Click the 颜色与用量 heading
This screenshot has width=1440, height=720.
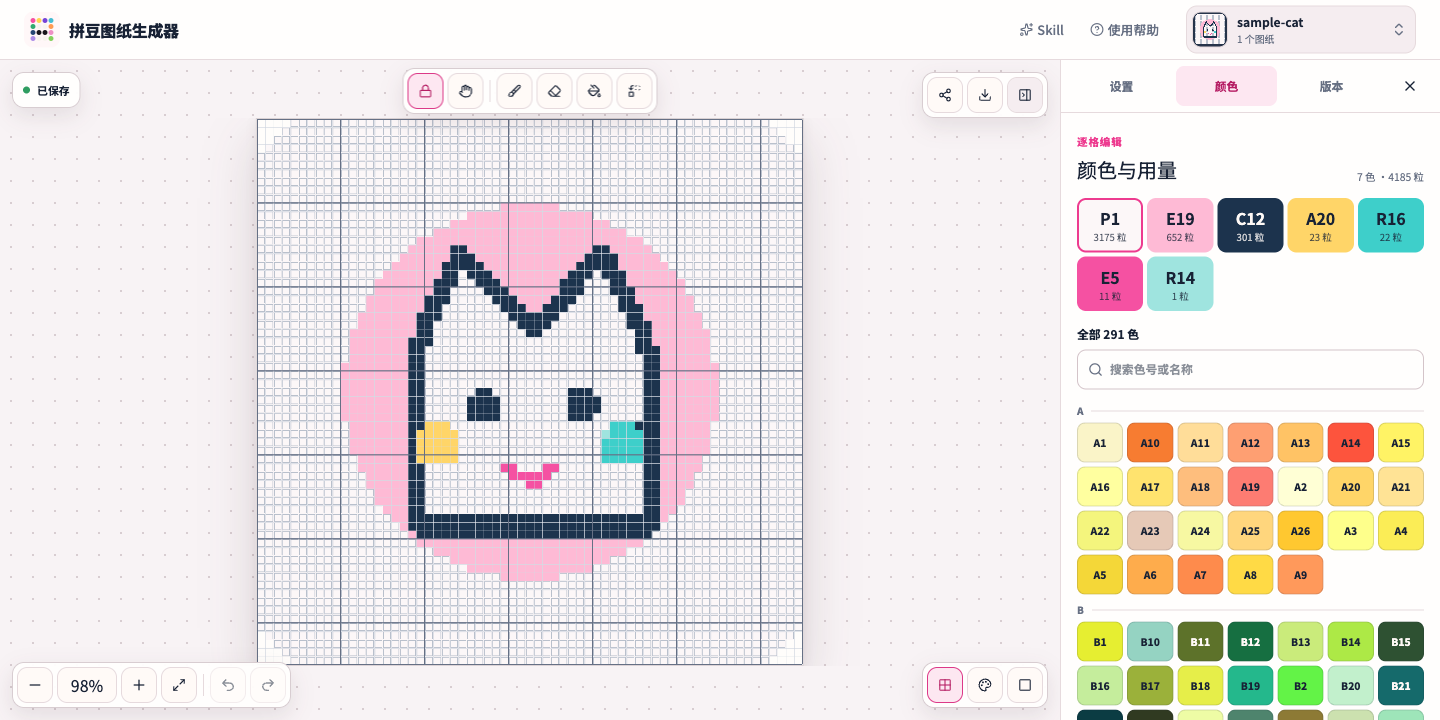click(1127, 171)
